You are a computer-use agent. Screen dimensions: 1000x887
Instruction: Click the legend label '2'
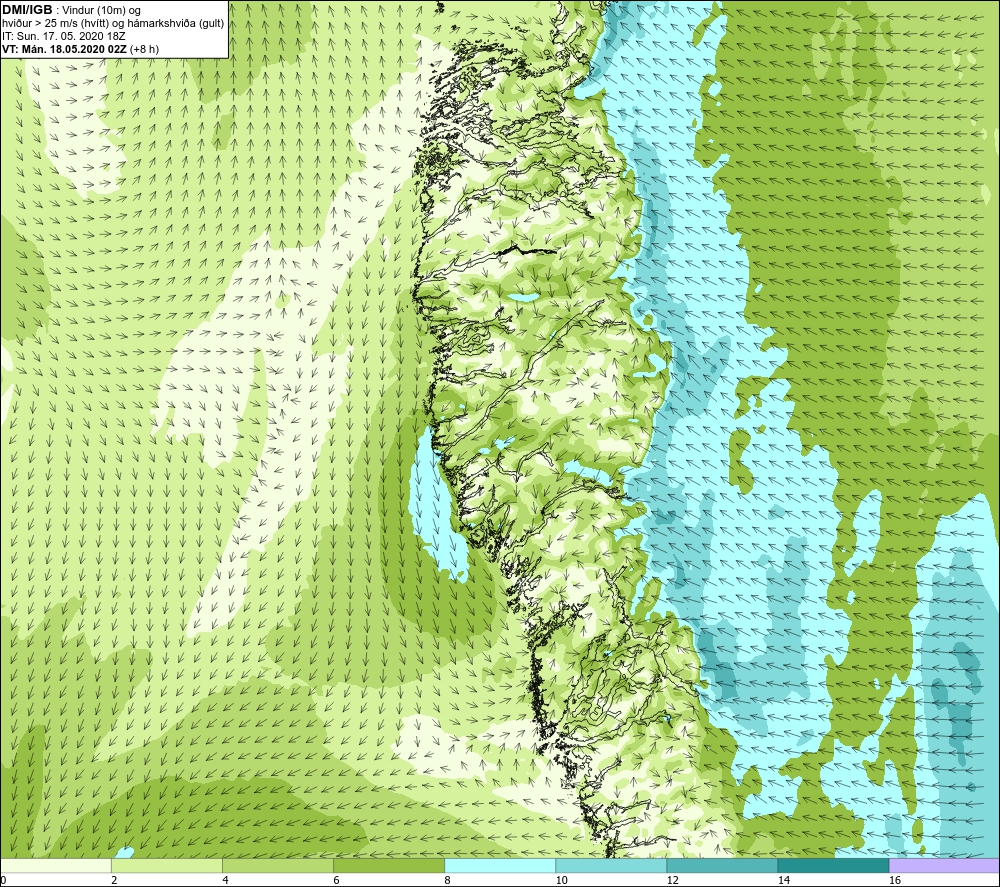(115, 881)
